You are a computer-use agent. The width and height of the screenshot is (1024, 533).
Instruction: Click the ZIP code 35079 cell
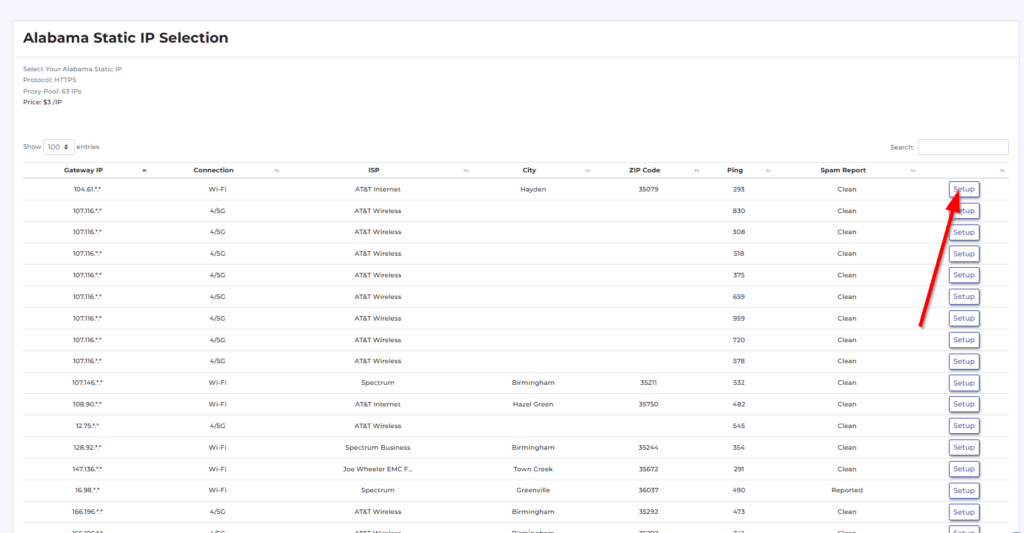[x=648, y=189]
